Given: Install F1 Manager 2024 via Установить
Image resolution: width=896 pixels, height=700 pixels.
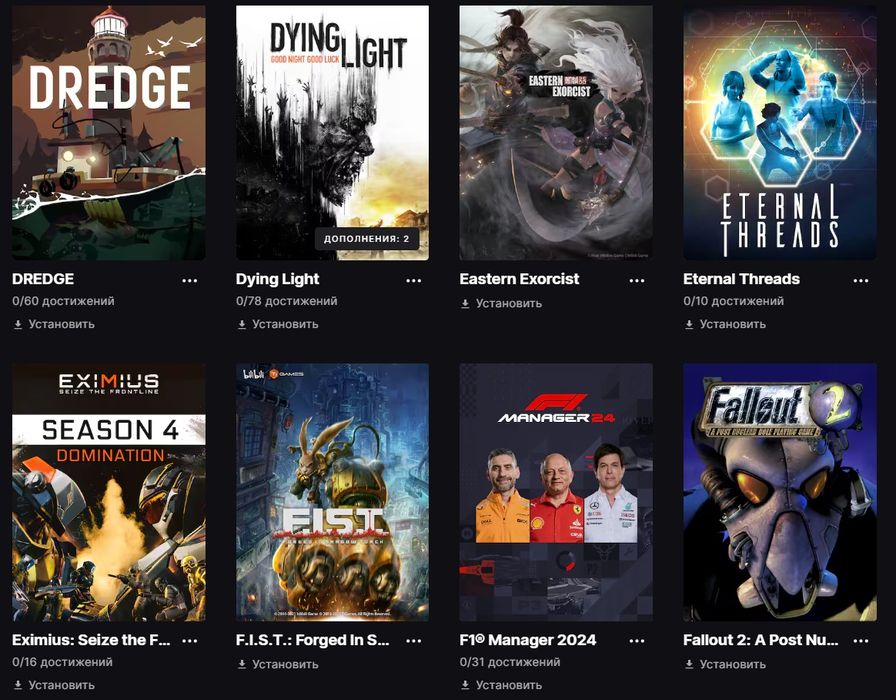Looking at the screenshot, I should [x=501, y=685].
